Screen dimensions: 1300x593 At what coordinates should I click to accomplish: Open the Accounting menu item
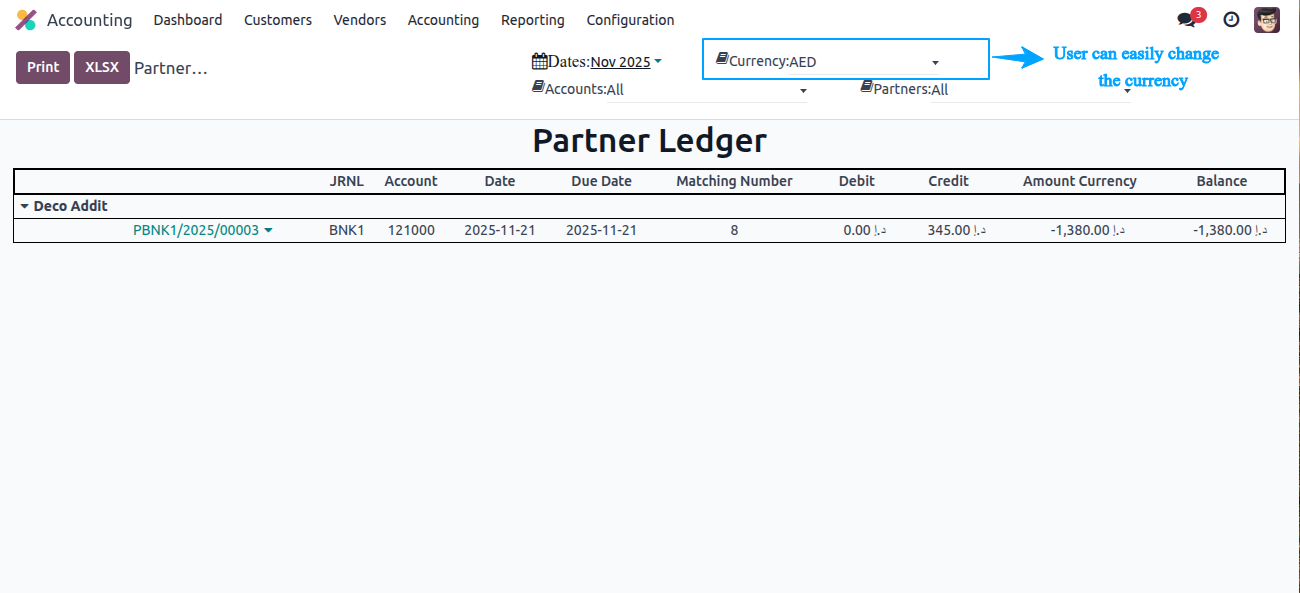(443, 20)
